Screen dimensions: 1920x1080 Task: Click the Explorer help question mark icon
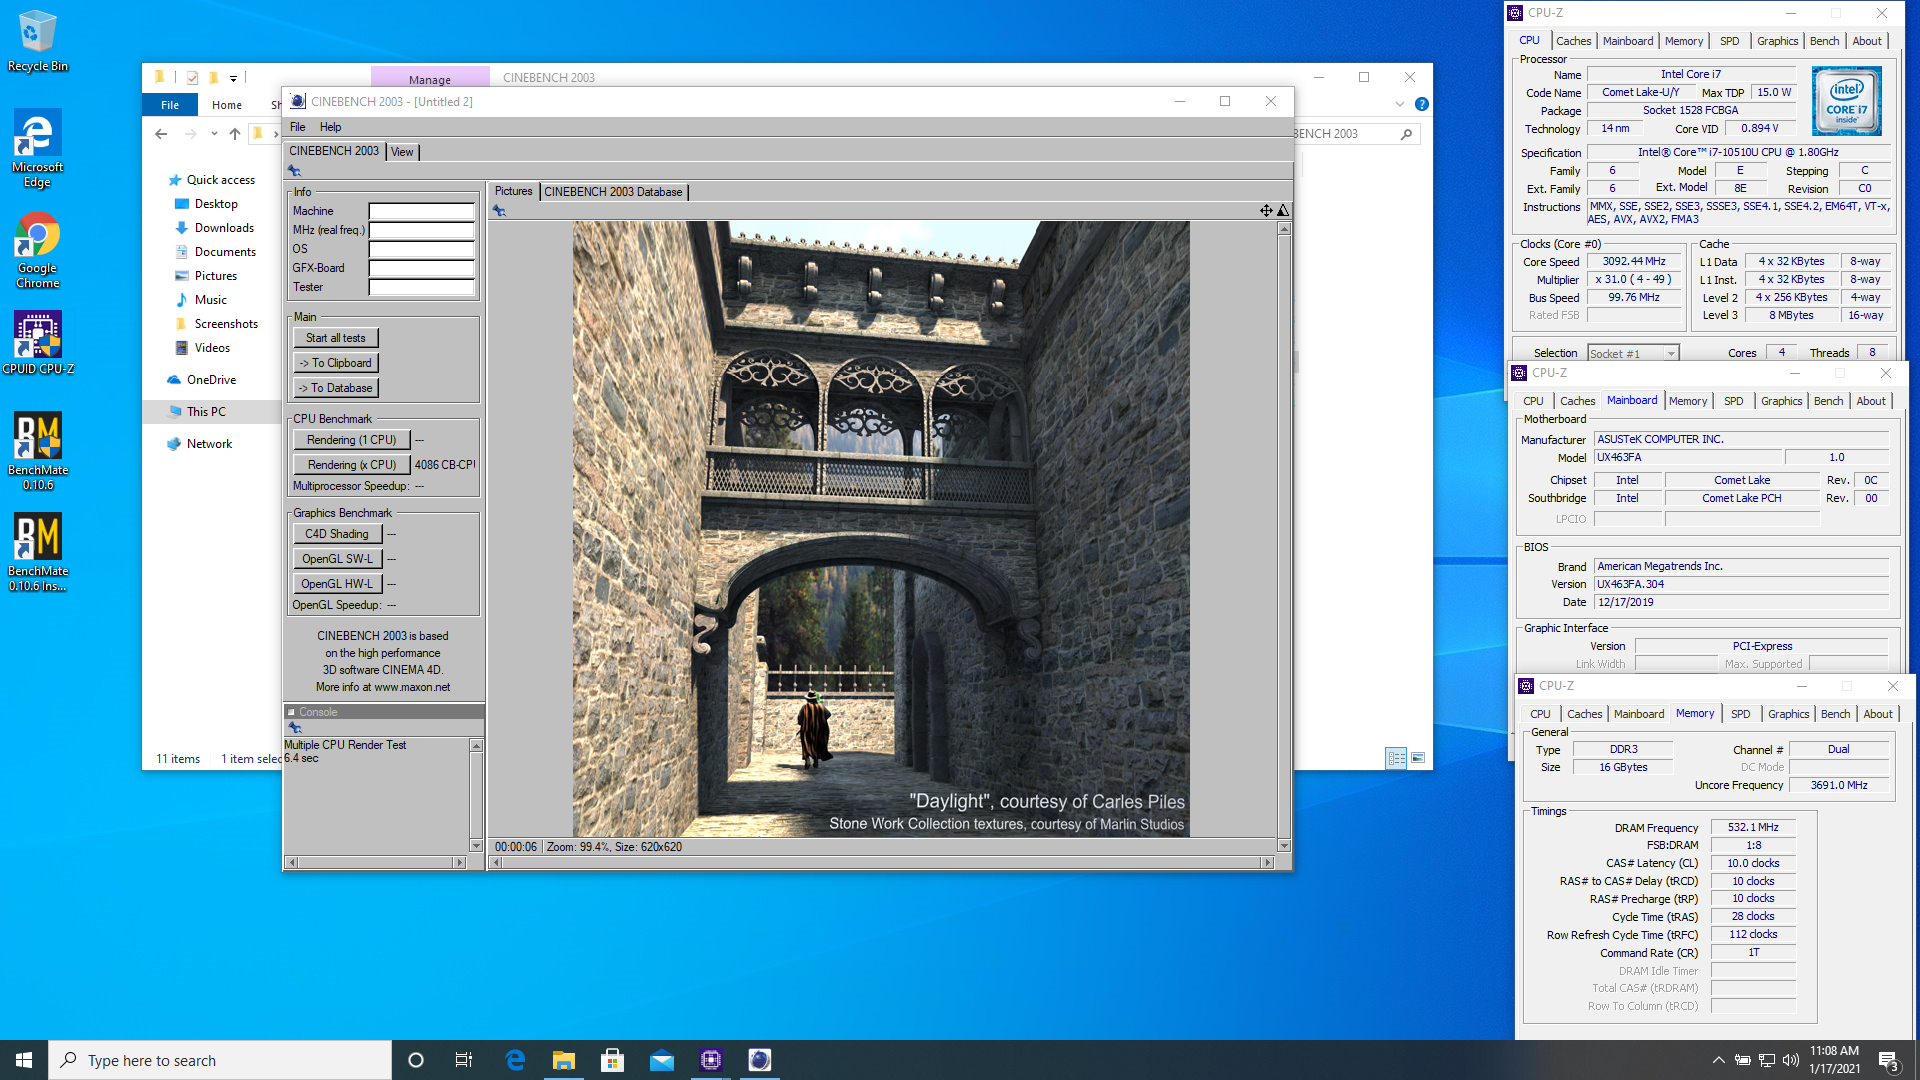point(1422,104)
